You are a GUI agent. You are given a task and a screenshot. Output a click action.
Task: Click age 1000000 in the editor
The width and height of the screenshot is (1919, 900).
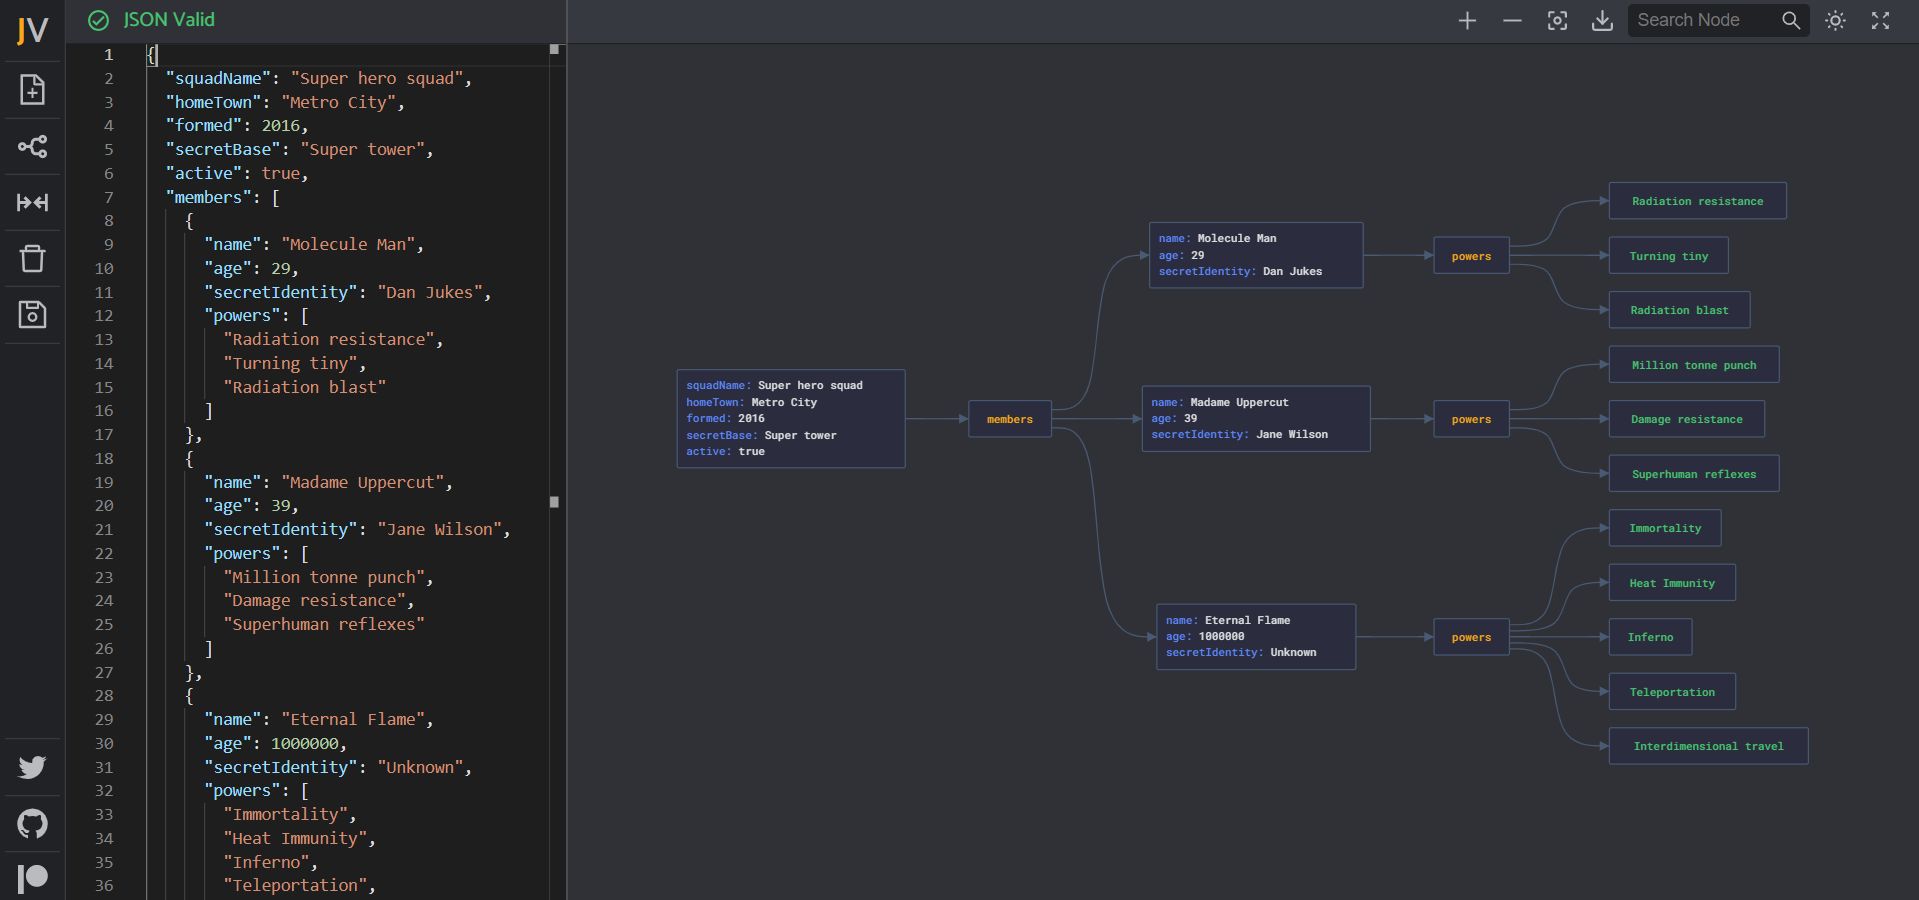click(304, 744)
